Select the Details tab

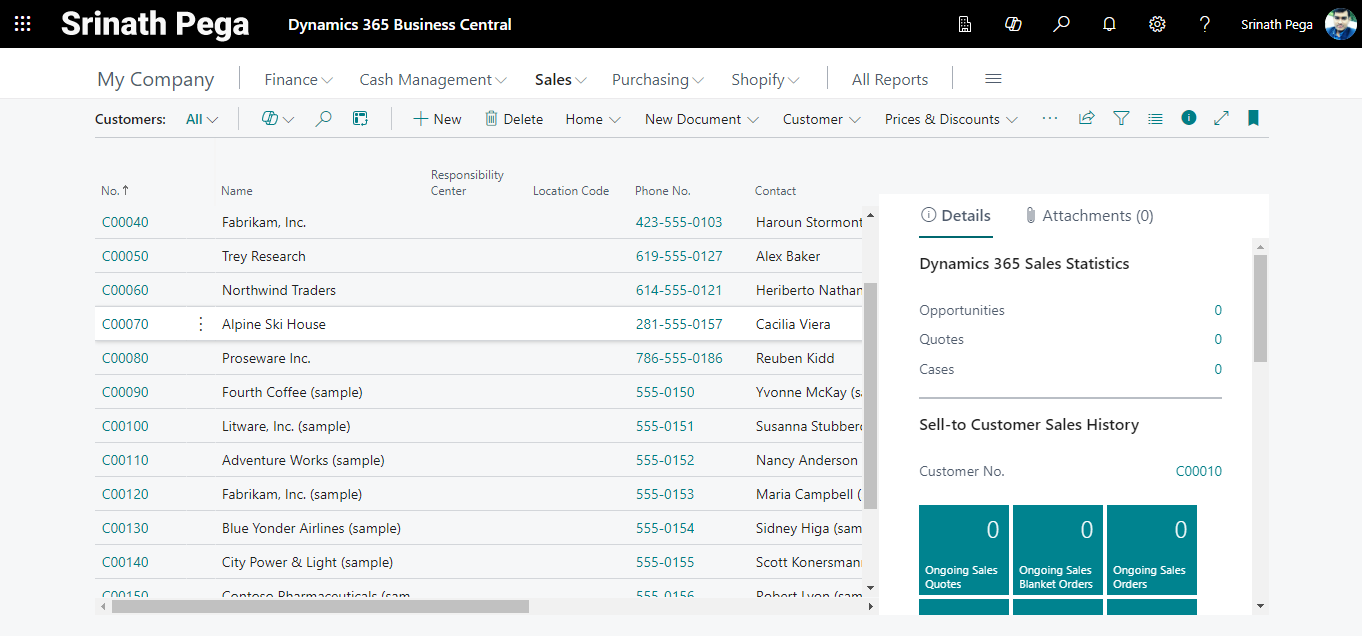pyautogui.click(x=956, y=216)
